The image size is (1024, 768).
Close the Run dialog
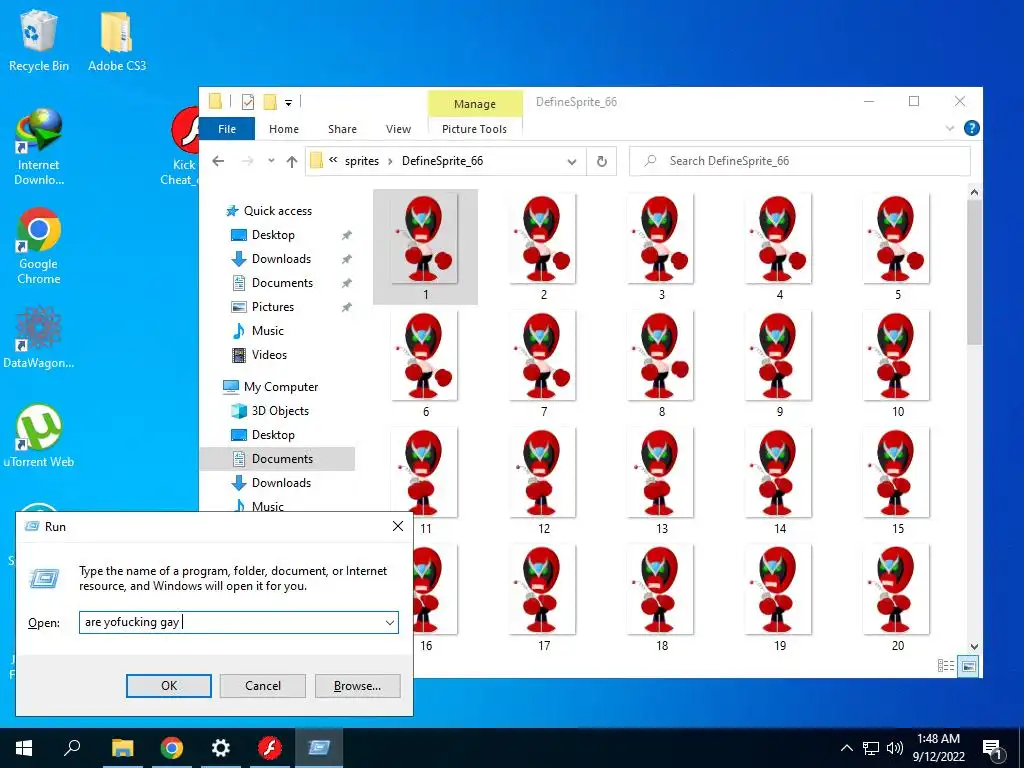tap(398, 526)
